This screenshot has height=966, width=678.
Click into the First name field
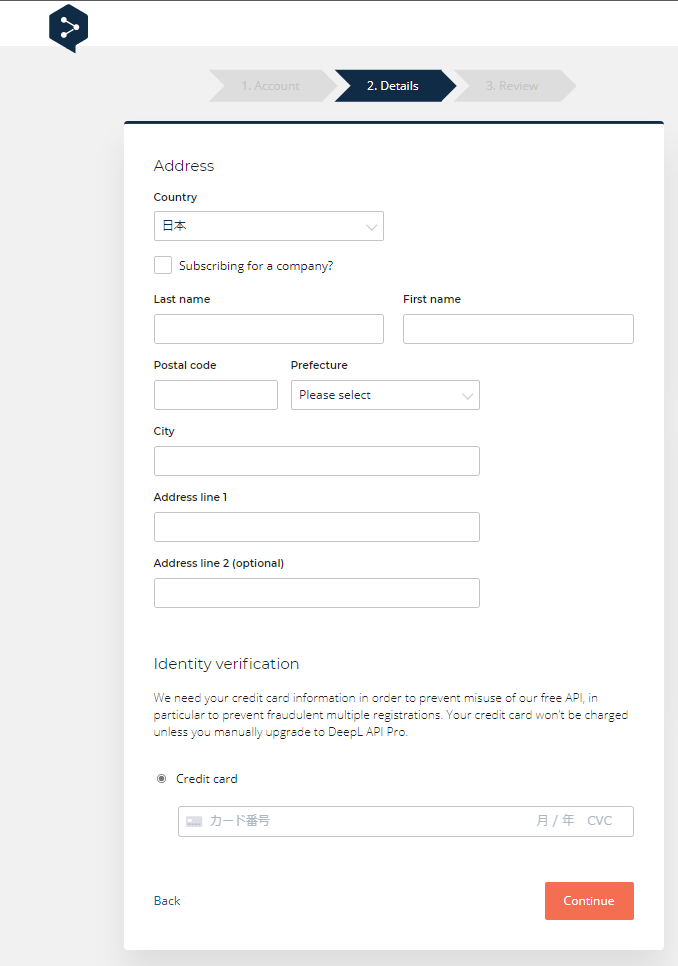518,329
